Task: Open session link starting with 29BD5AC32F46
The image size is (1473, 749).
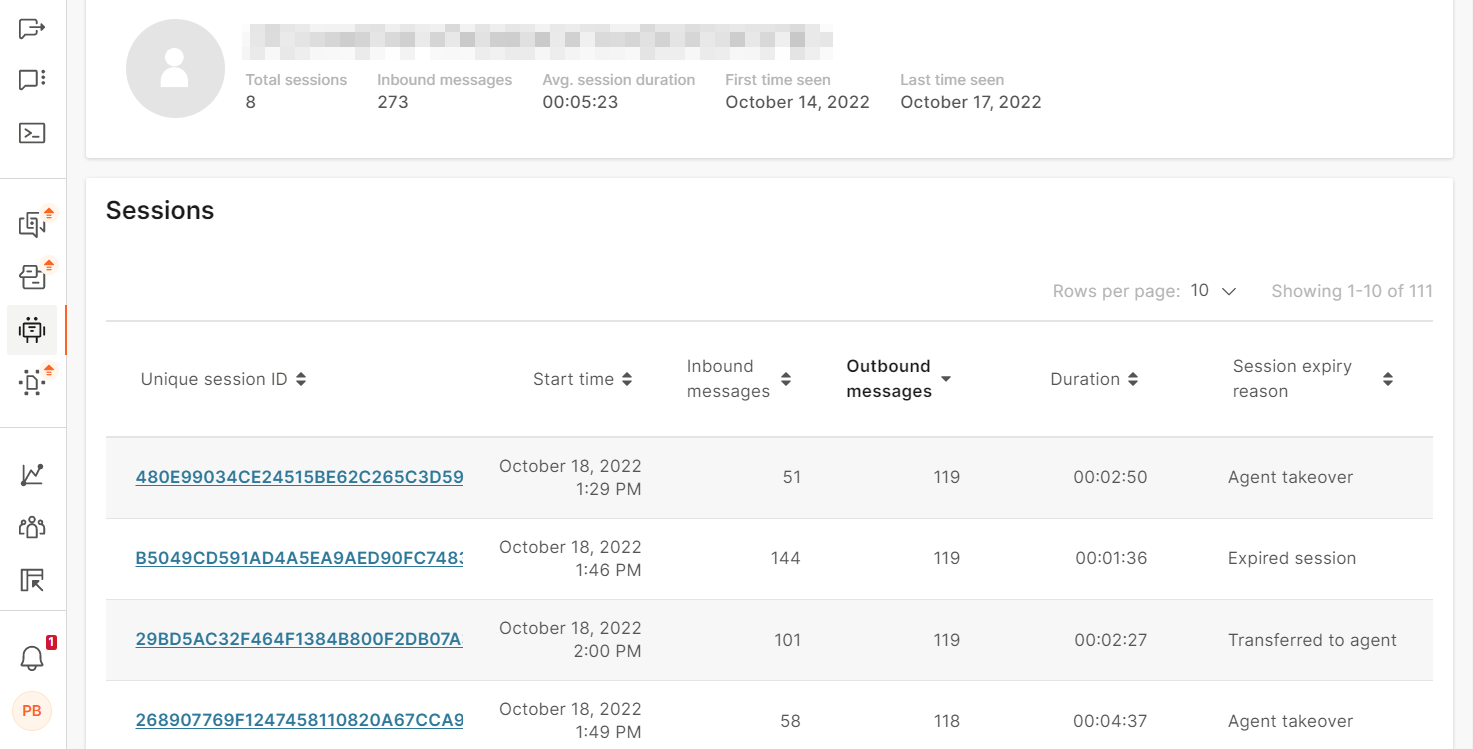Action: [x=299, y=640]
